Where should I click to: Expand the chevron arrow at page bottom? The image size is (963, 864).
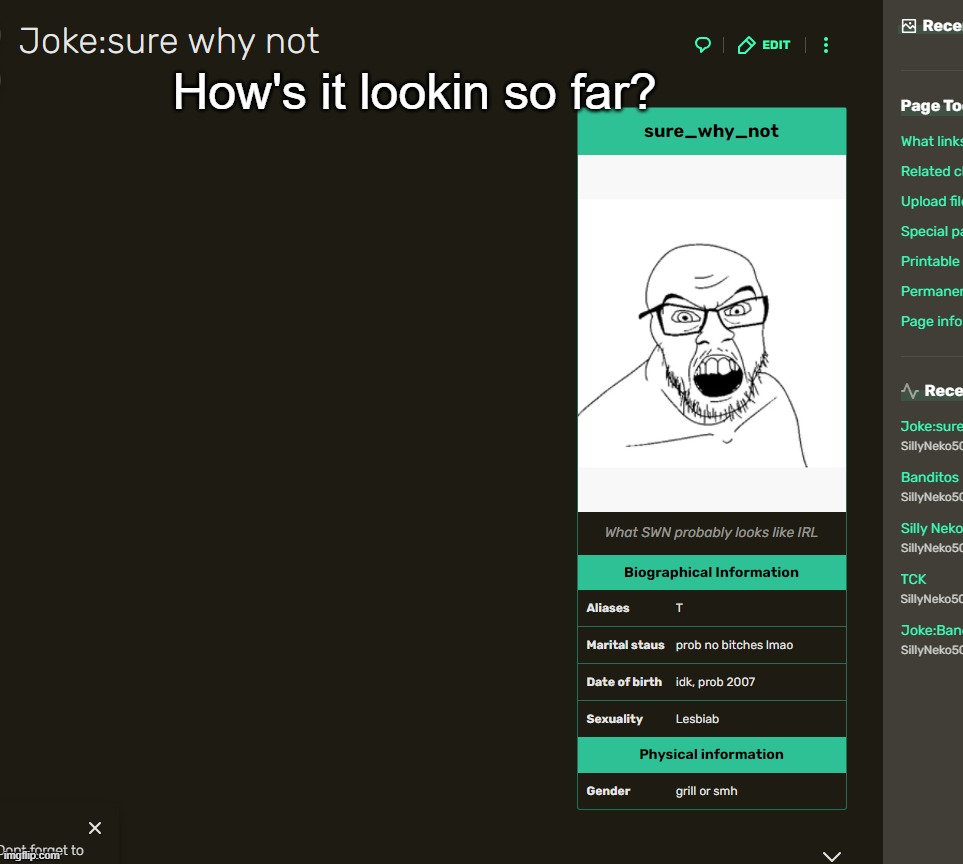click(832, 856)
